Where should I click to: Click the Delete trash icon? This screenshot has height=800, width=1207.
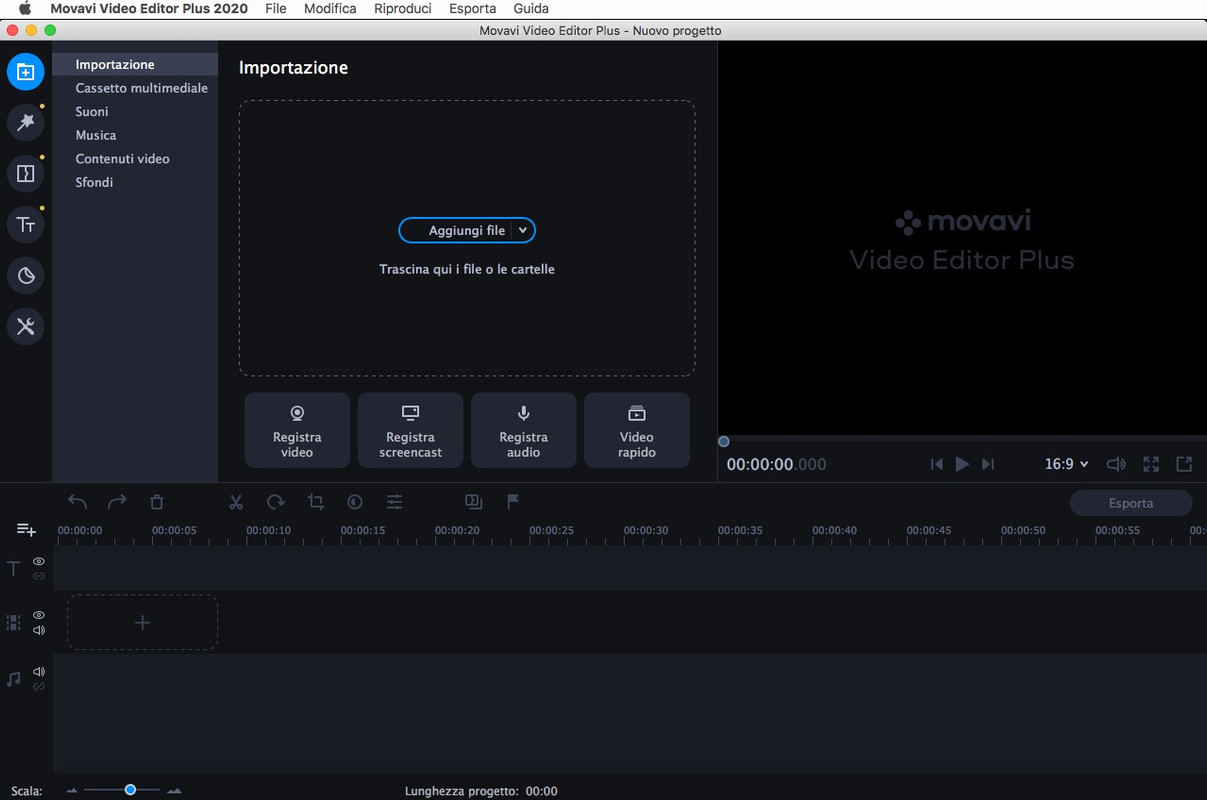[x=157, y=502]
